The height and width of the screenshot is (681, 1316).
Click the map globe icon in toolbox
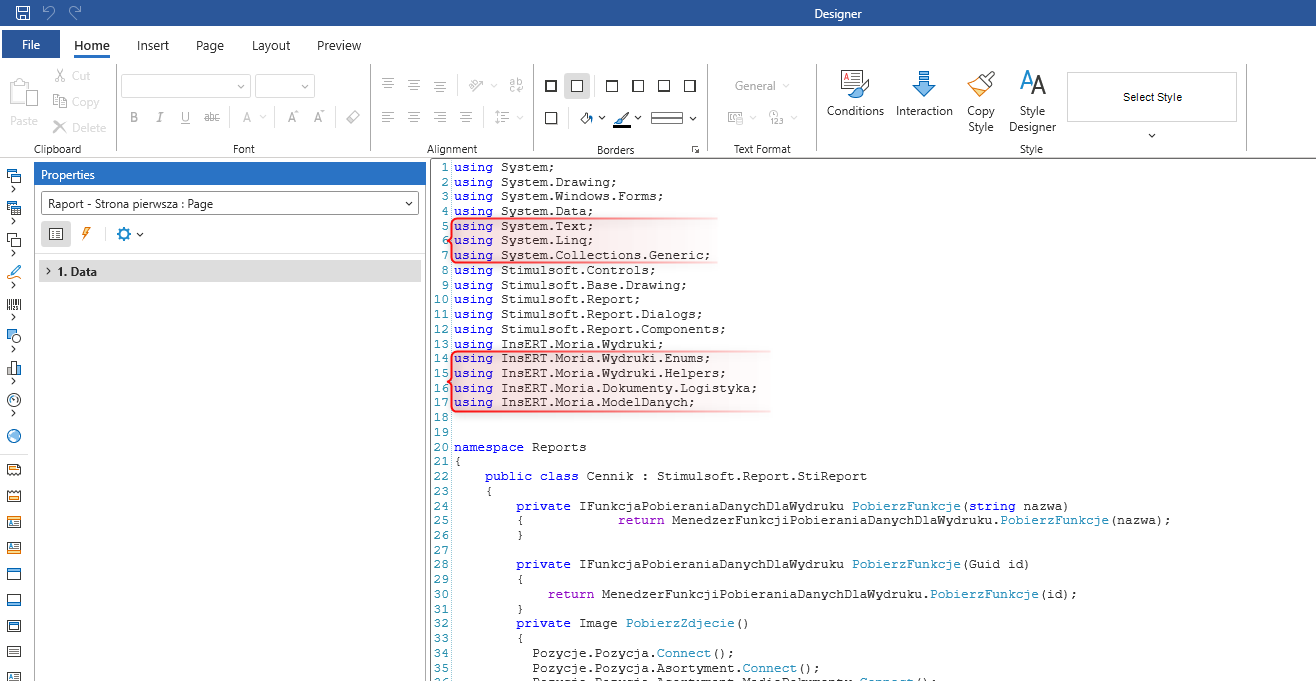click(x=14, y=436)
